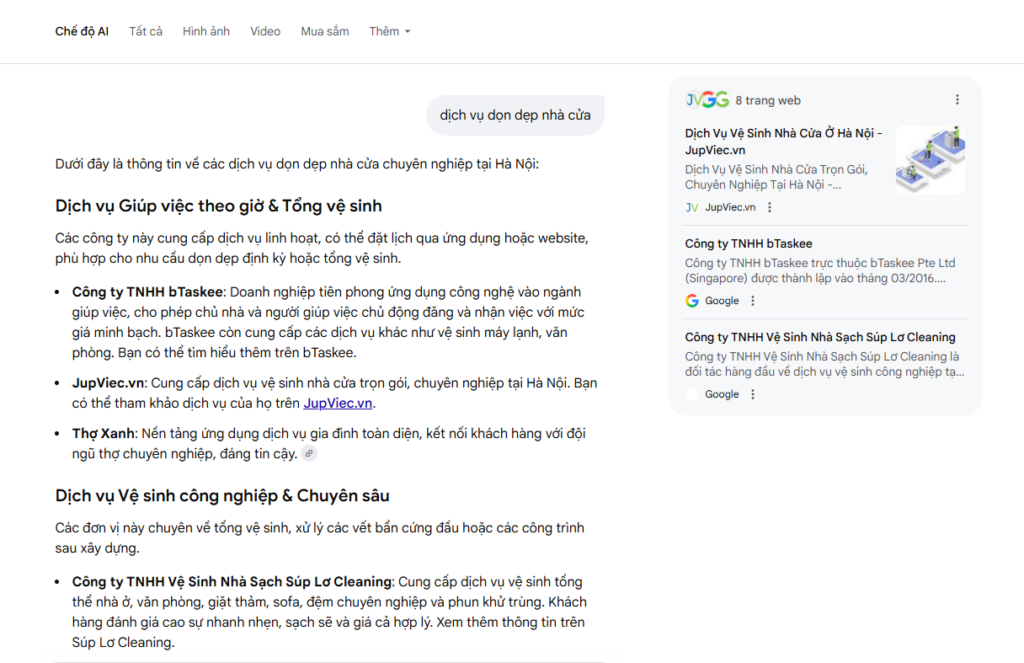Click the query bubble dịch vụ dọn dẹp nhà cửa
Viewport: 1024px width, 663px height.
pyautogui.click(x=515, y=115)
